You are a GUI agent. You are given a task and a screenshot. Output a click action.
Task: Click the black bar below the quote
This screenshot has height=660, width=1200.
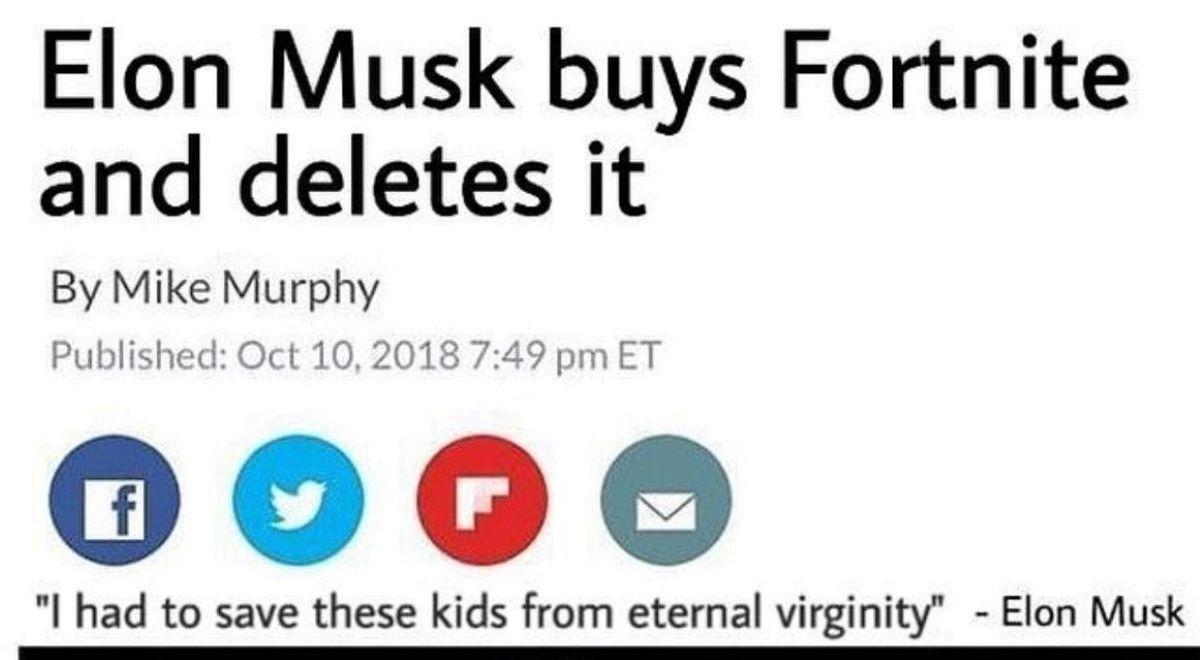point(600,653)
